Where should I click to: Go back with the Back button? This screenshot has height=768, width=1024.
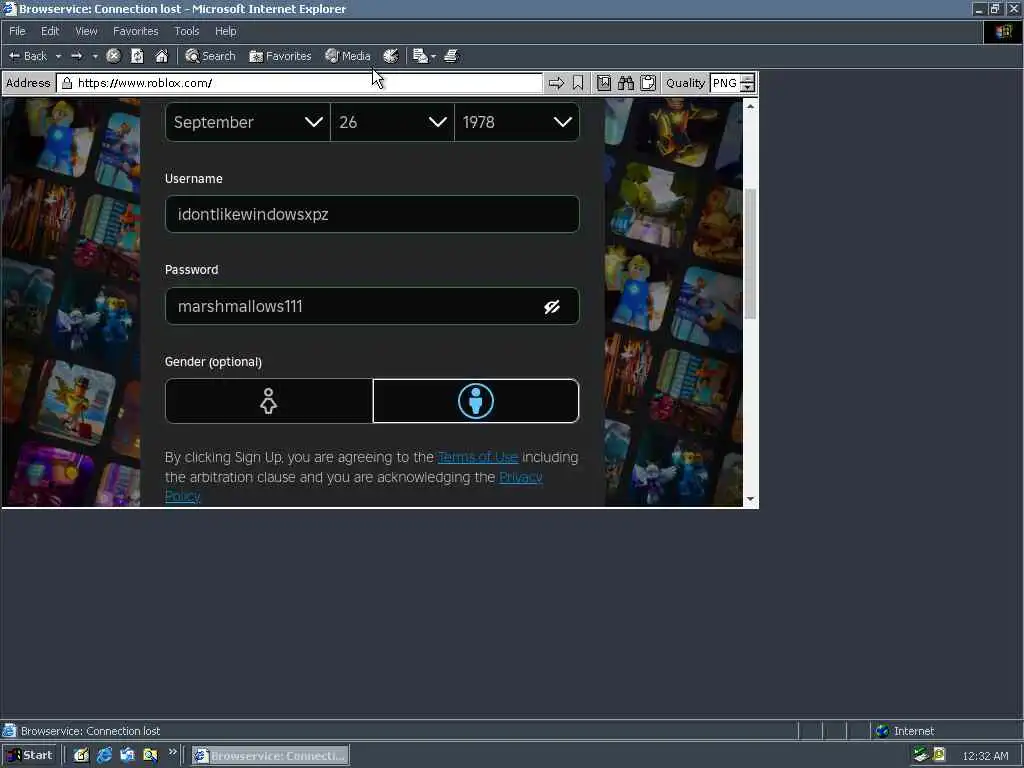(x=27, y=56)
